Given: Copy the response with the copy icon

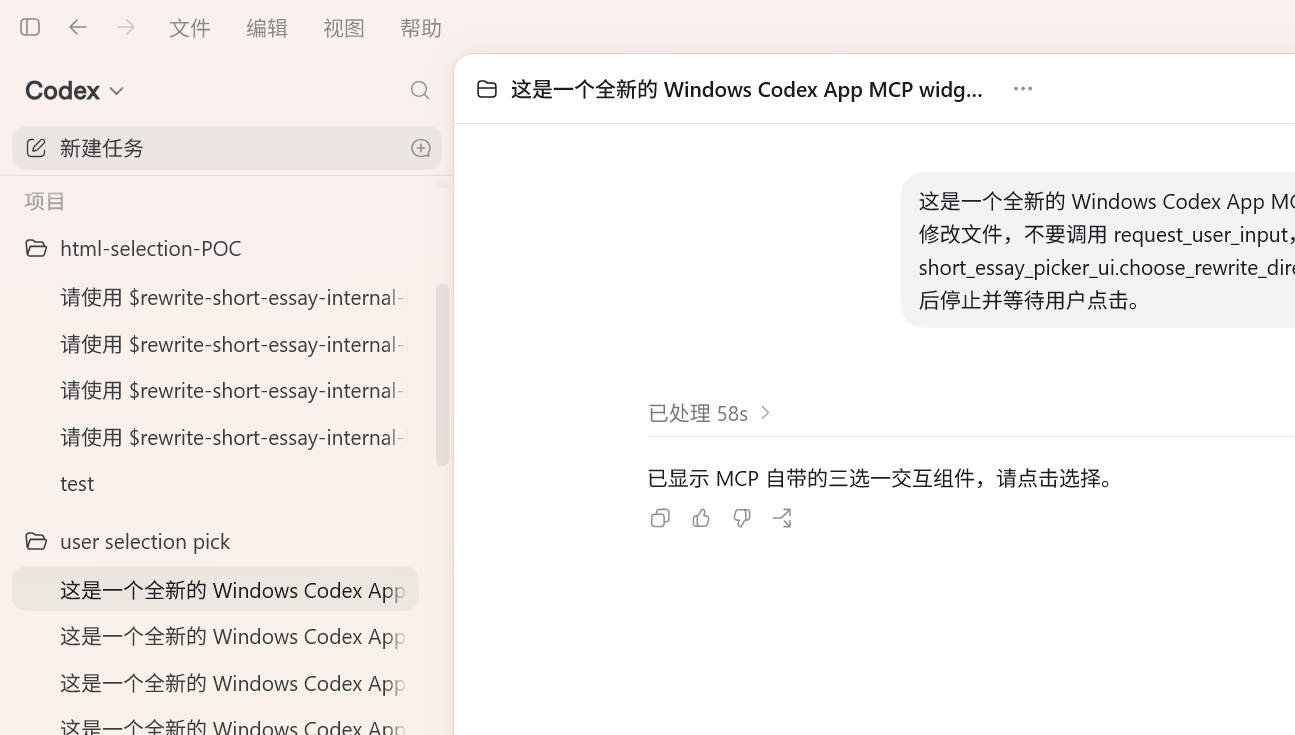Looking at the screenshot, I should [x=660, y=518].
